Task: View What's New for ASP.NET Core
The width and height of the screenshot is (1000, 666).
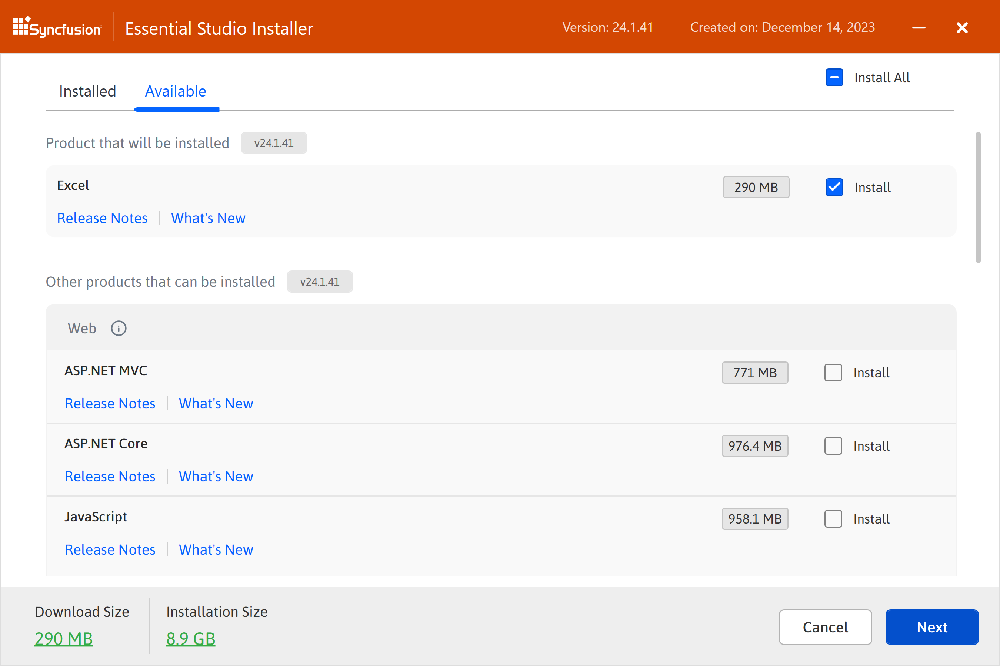Action: [x=216, y=476]
